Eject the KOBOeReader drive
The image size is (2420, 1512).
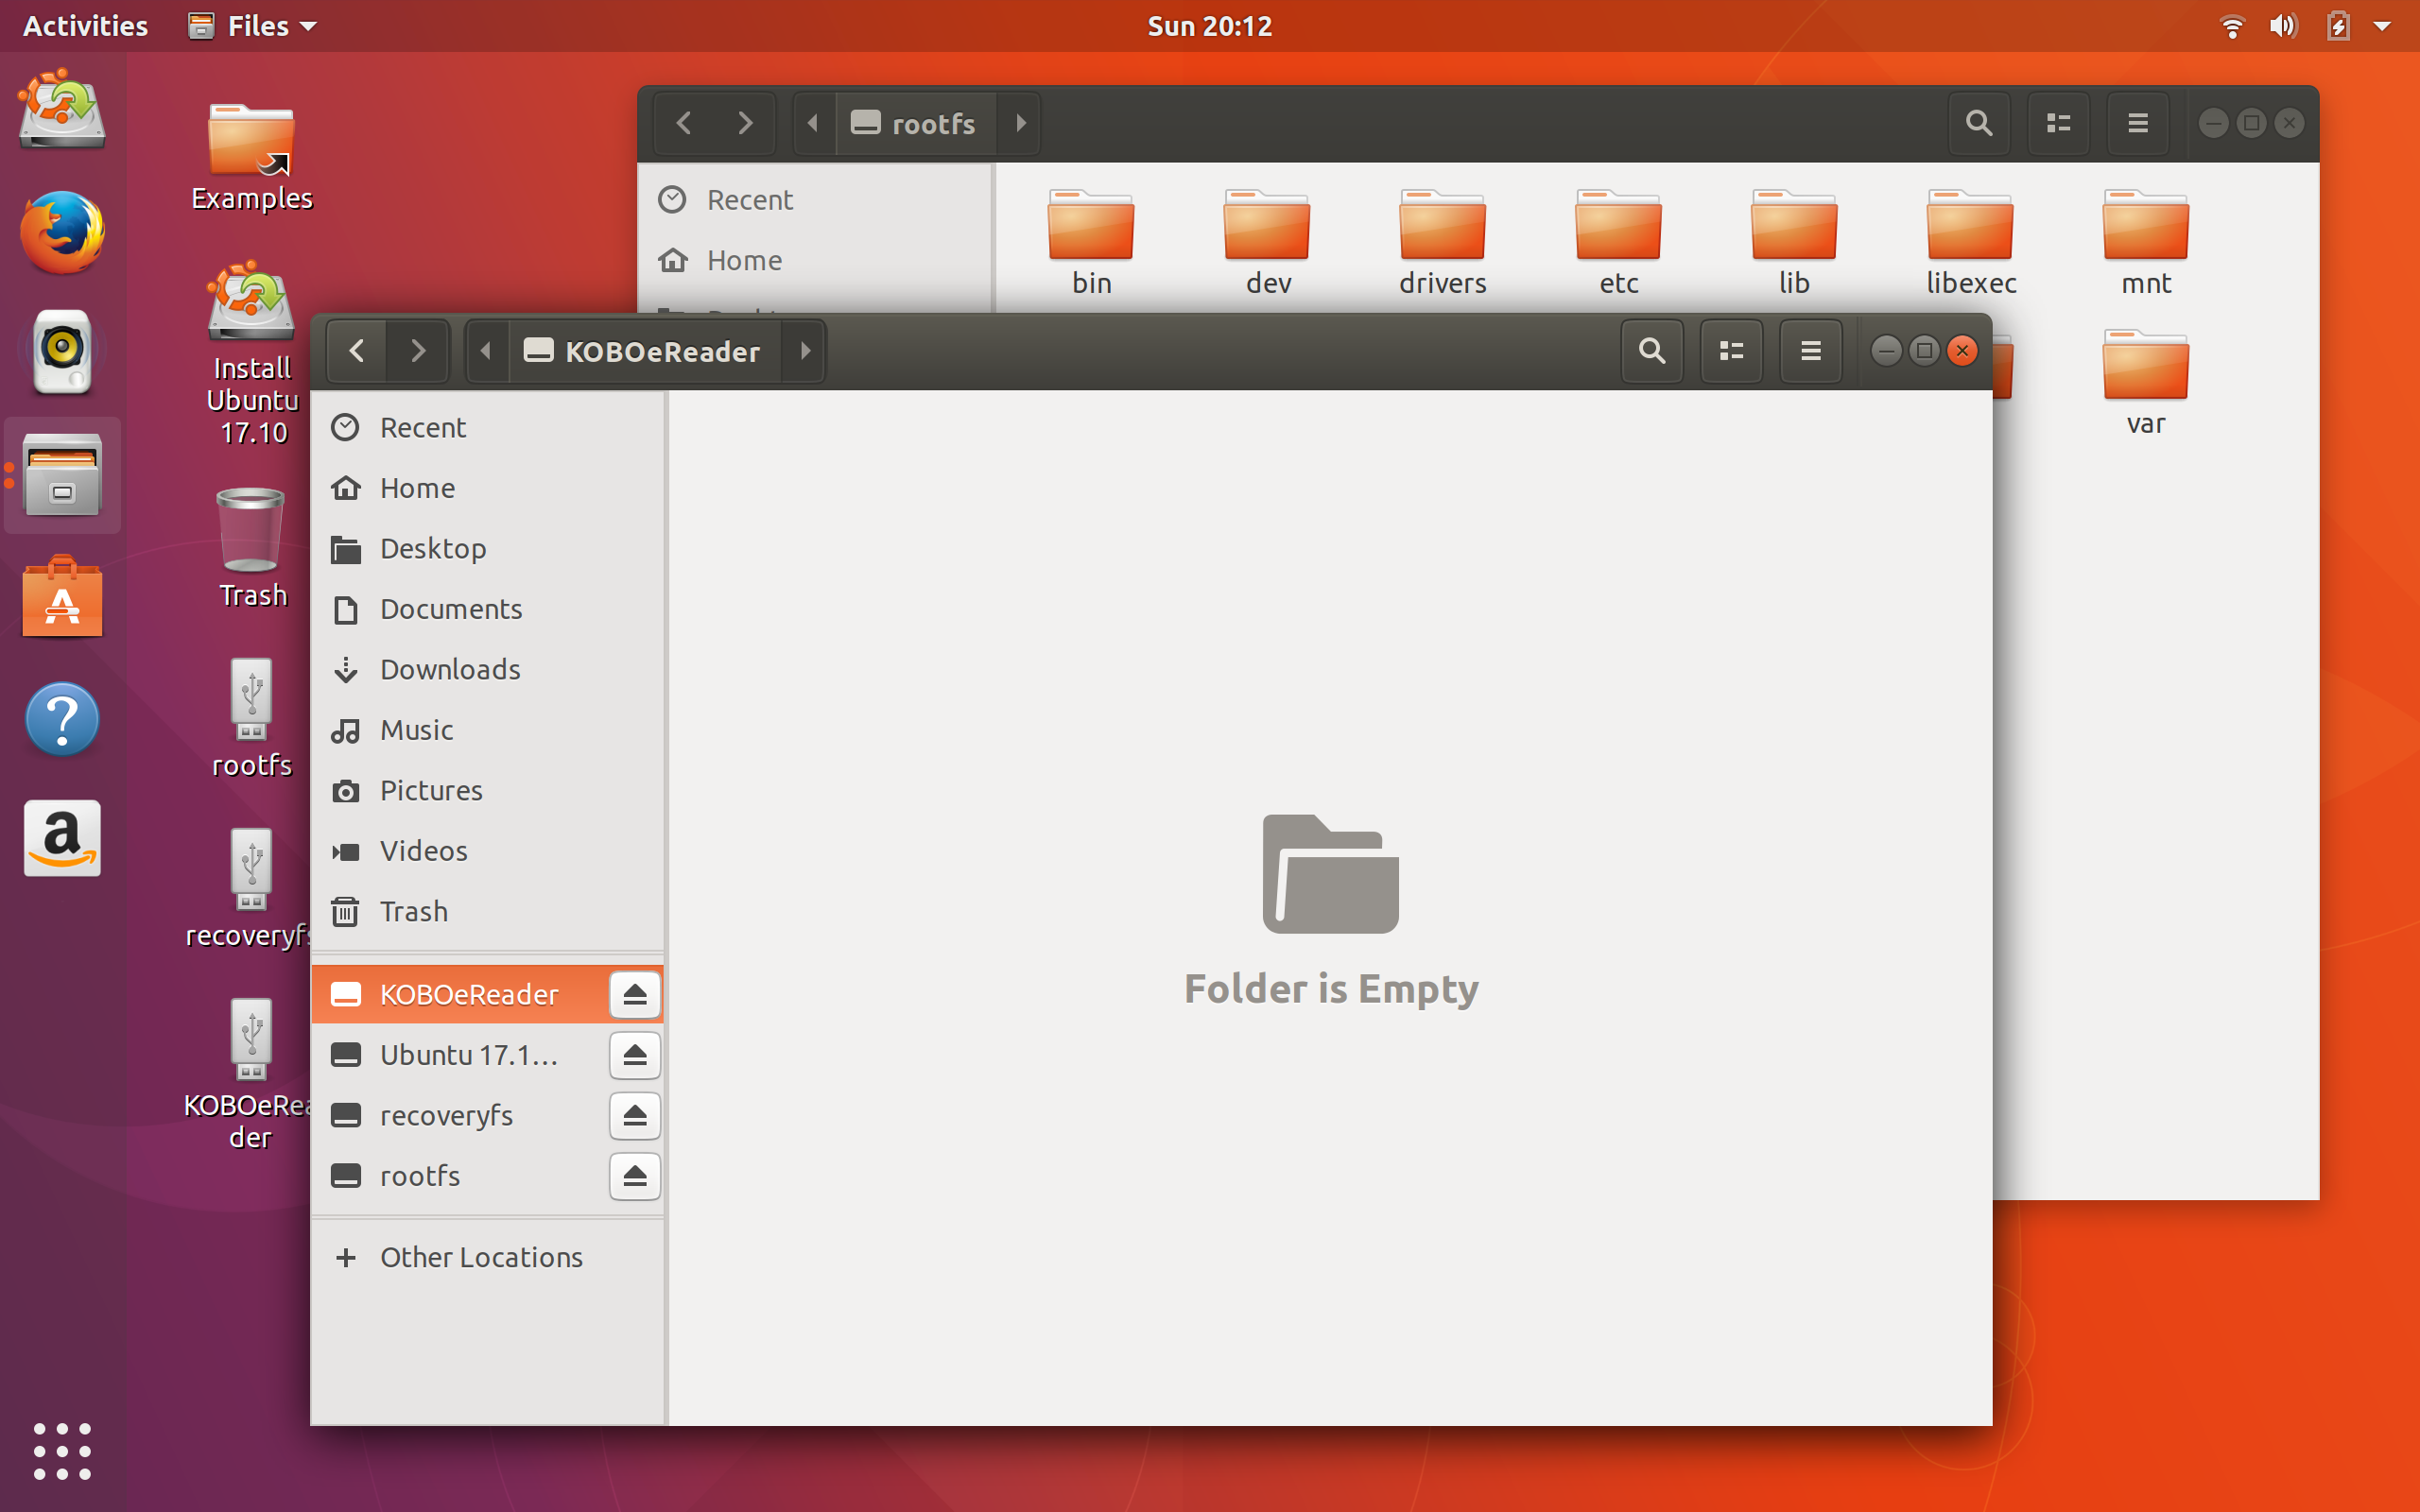click(634, 994)
